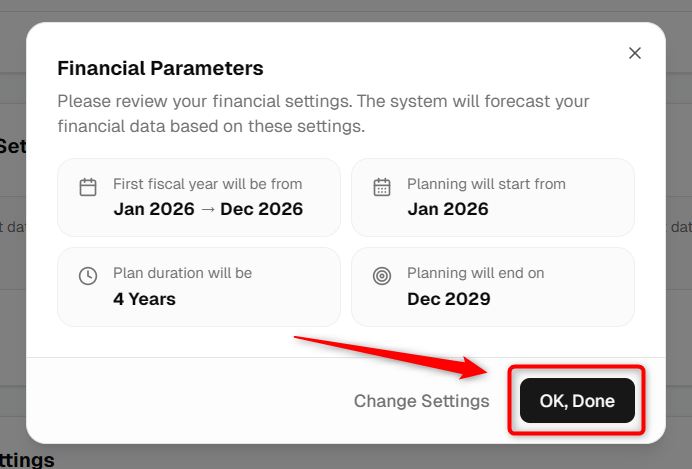Screen dimensions: 692x469
Task: Click the arrow between Jan 2026 and Dec 2026
Action: [207, 209]
